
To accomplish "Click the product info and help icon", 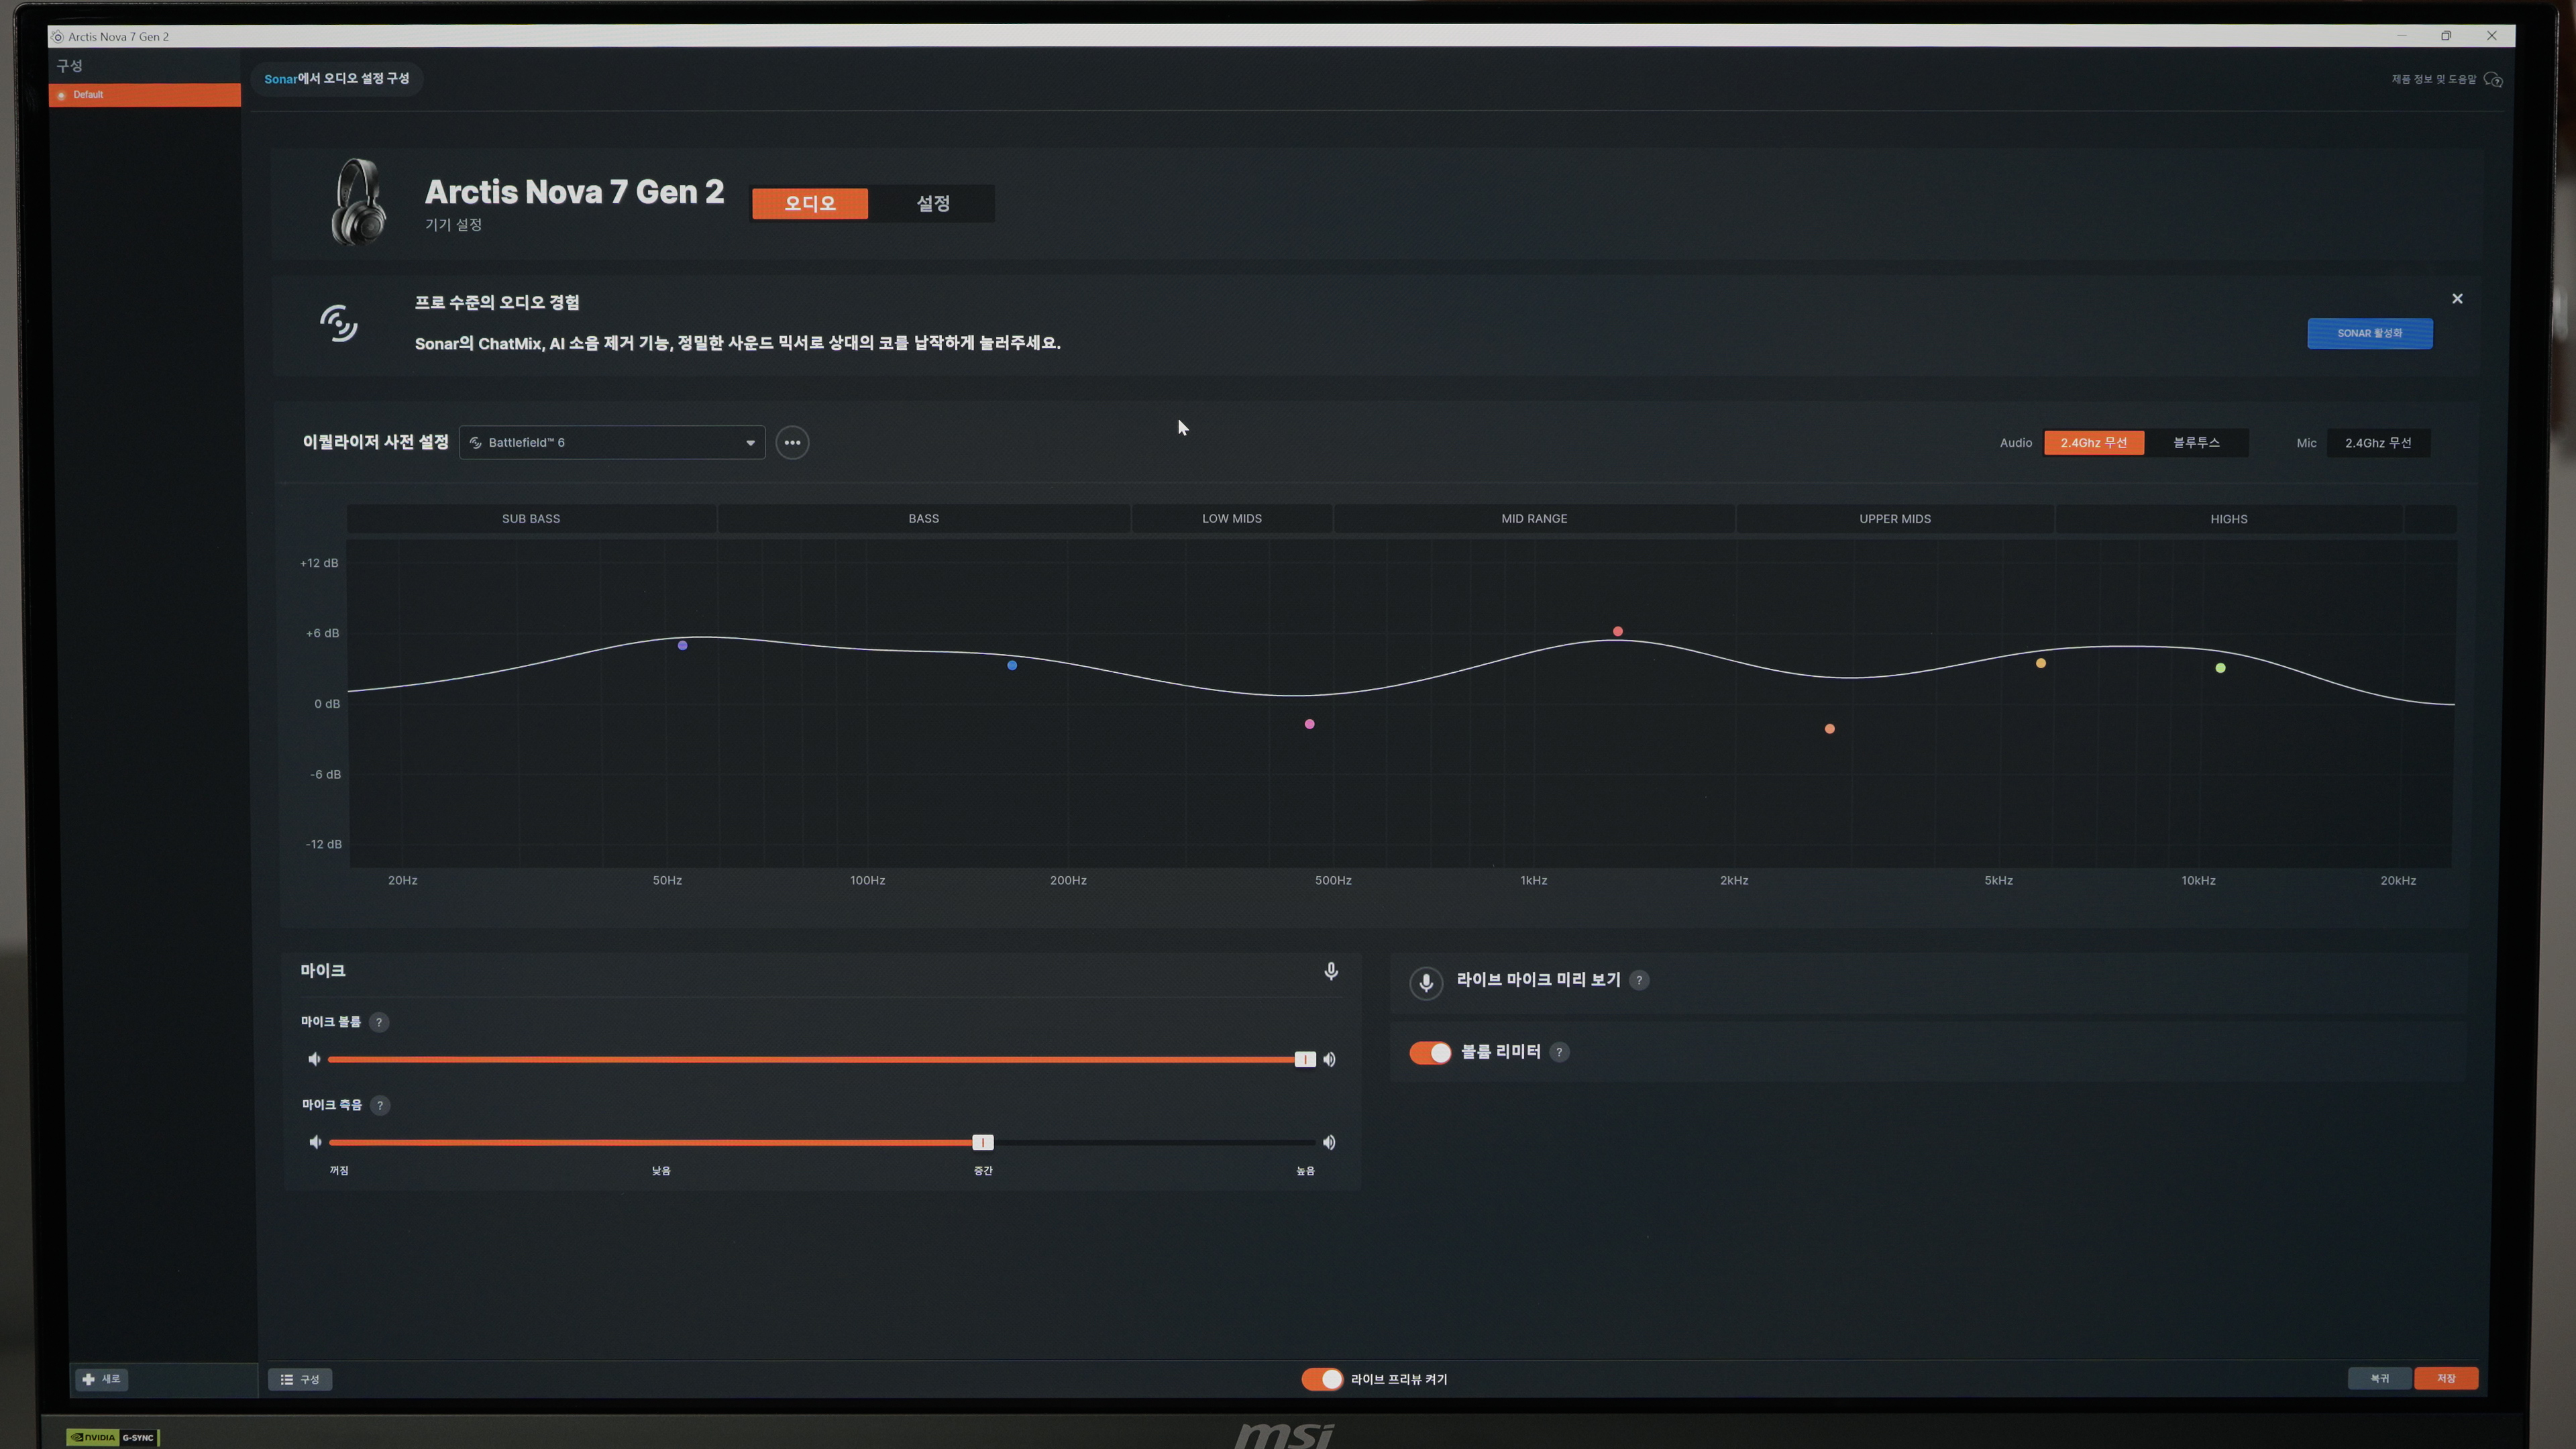I will [2493, 80].
